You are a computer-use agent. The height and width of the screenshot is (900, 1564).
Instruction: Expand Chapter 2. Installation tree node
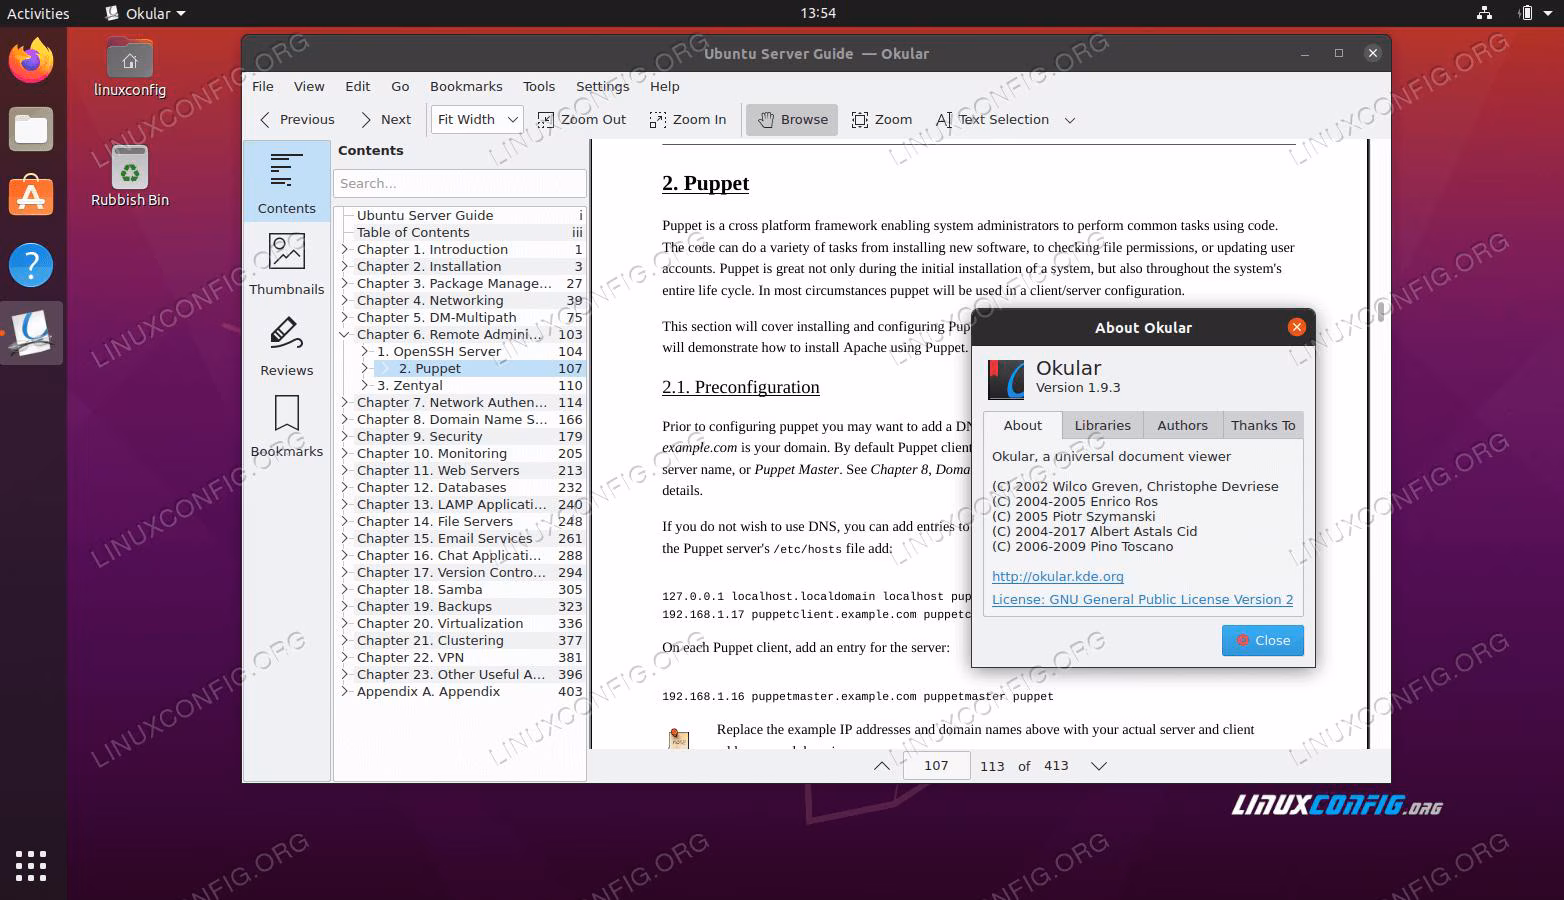coord(345,267)
